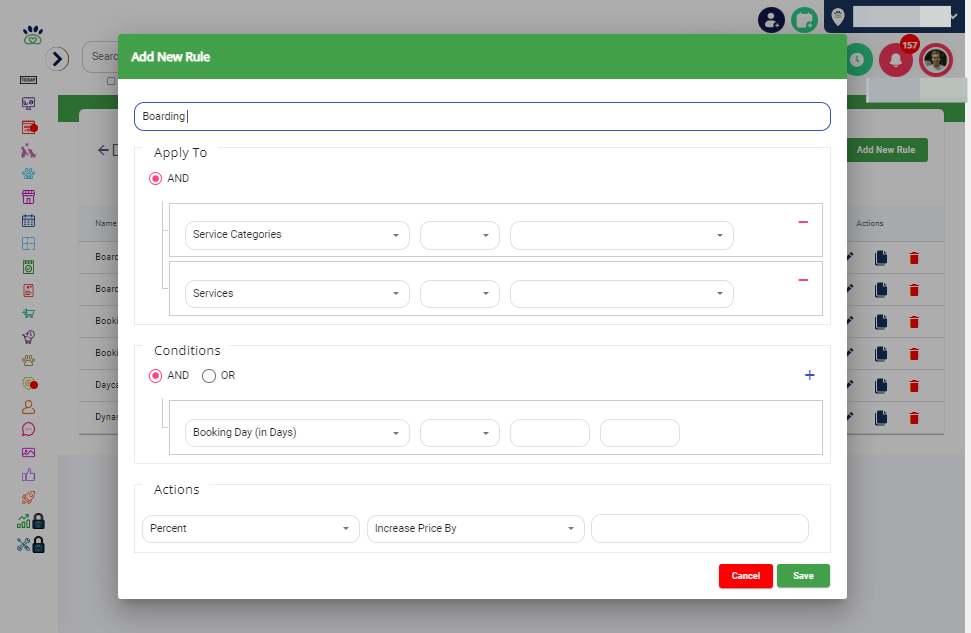Click the paw logo in the sidebar
The width and height of the screenshot is (971, 633).
point(33,35)
